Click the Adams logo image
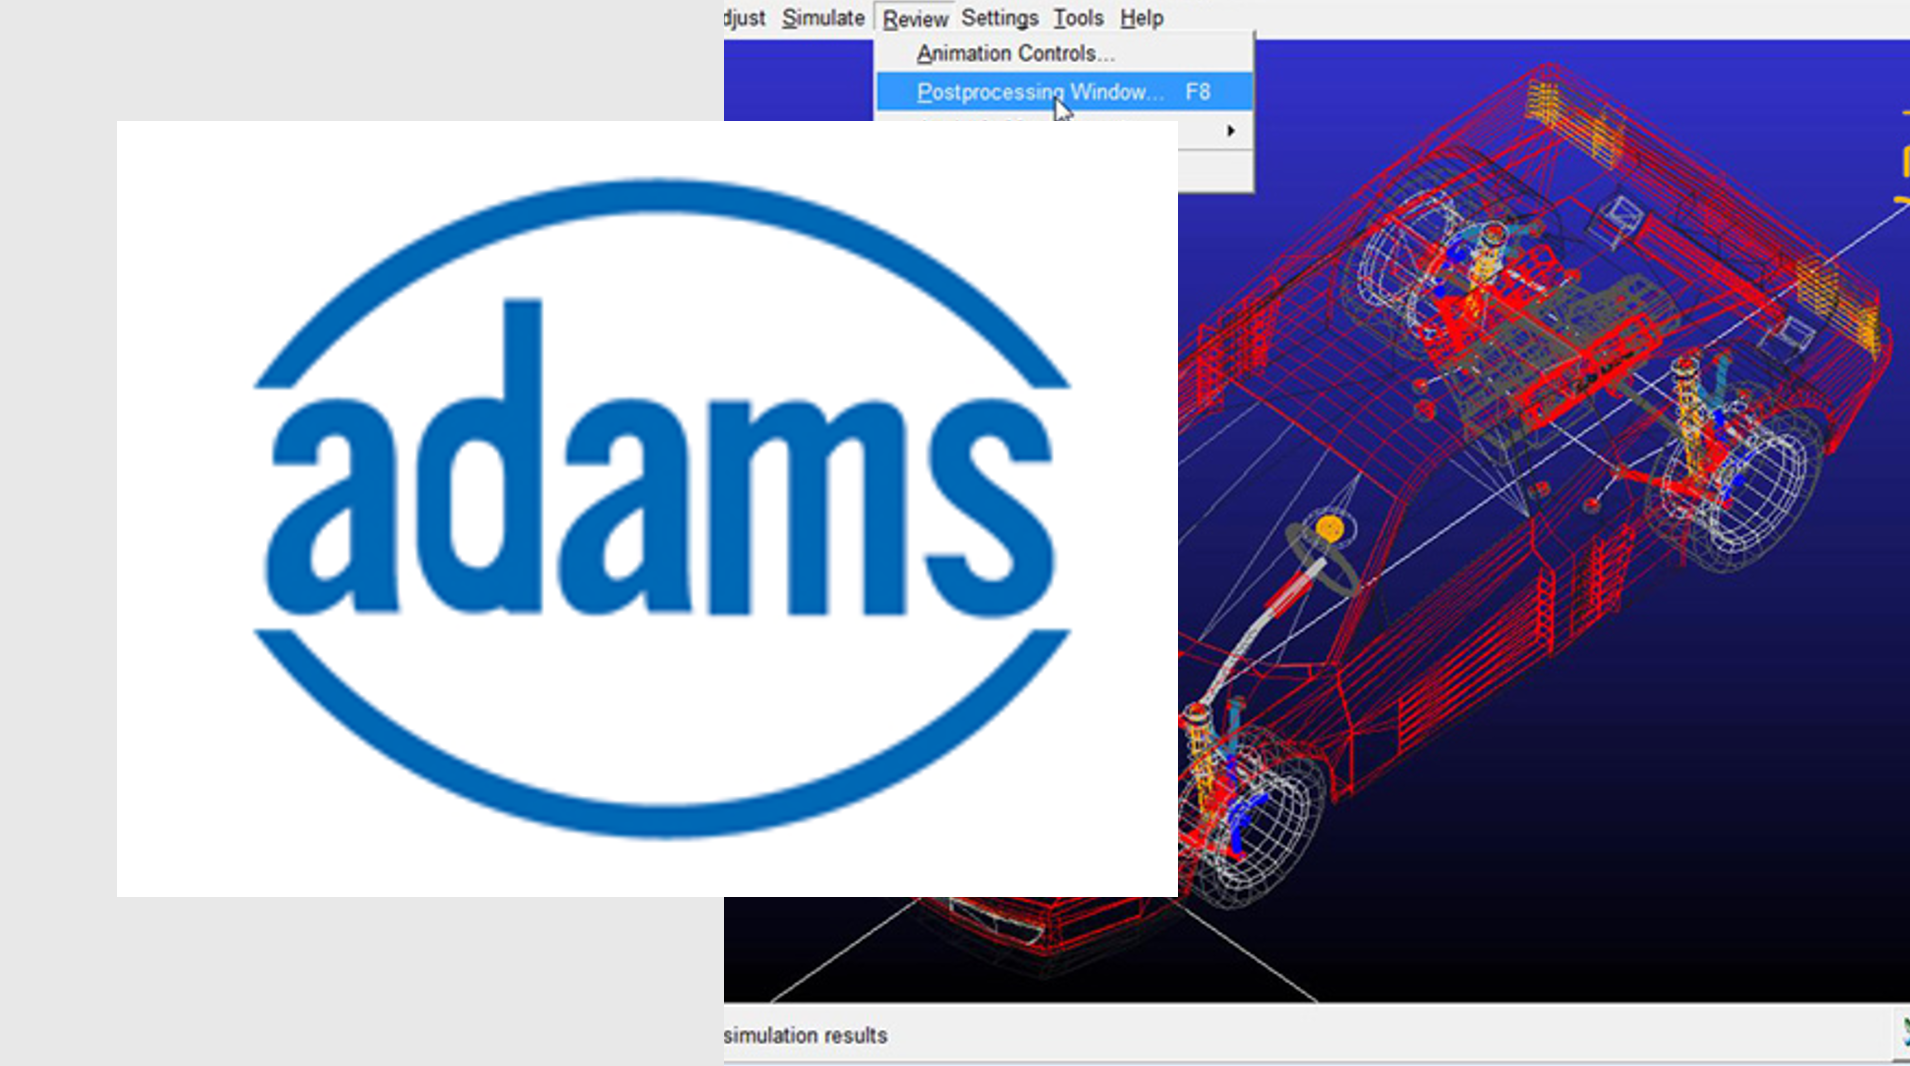This screenshot has height=1066, width=1910. 648,508
